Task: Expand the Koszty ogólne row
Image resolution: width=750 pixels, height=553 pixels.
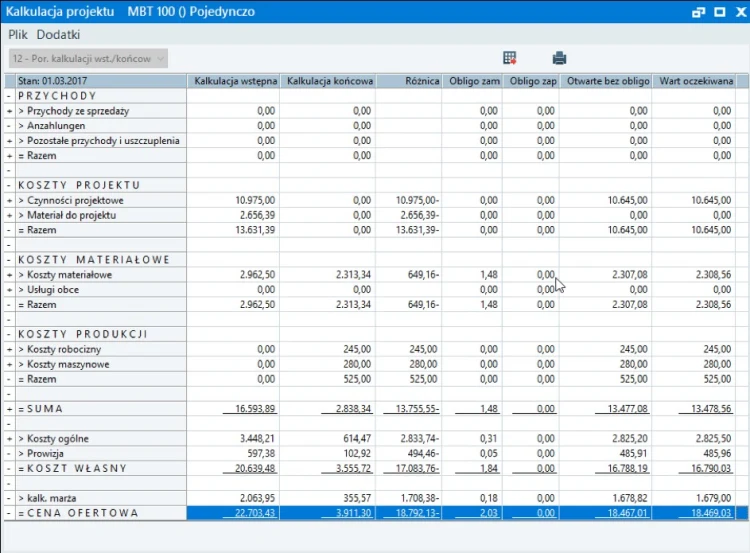Action: (x=9, y=438)
